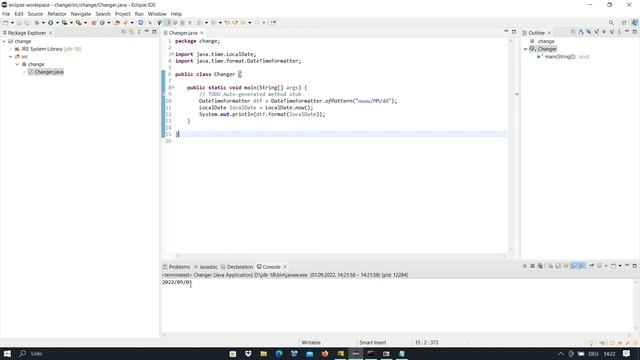The width and height of the screenshot is (640, 360).
Task: Click Collapse All in Package Explorer
Action: [x=124, y=32]
